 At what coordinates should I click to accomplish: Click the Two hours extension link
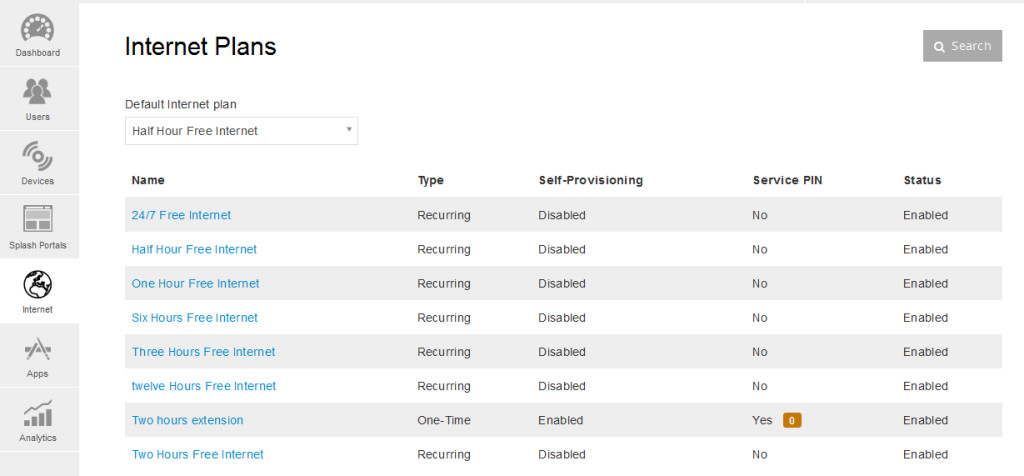click(187, 420)
